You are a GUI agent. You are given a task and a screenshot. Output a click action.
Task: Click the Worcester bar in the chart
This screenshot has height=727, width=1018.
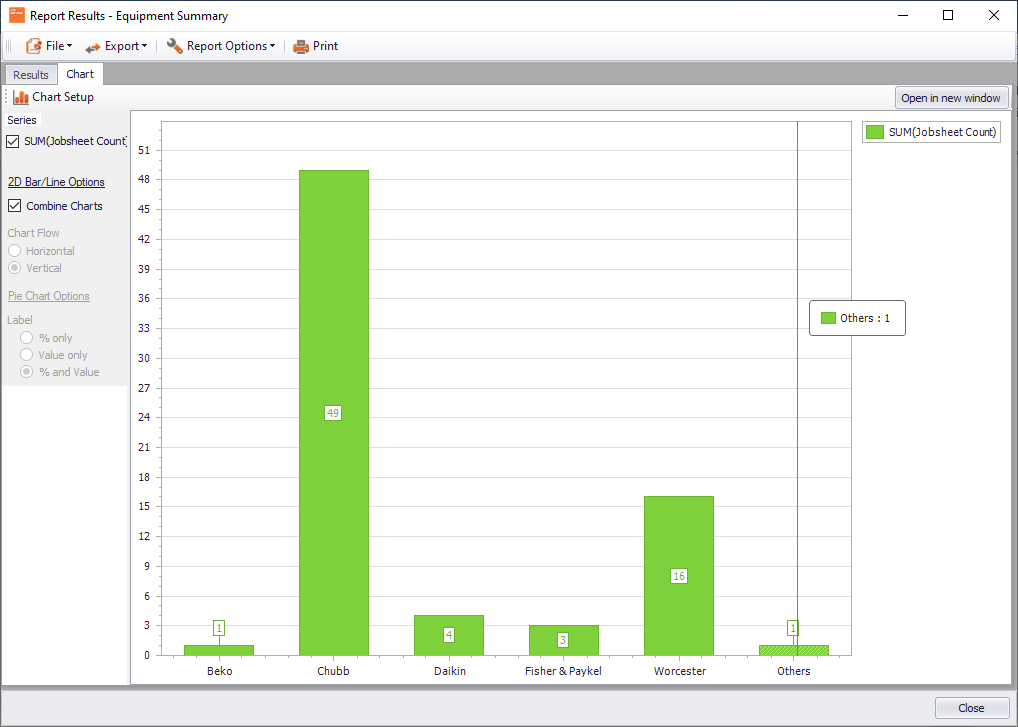click(x=679, y=576)
